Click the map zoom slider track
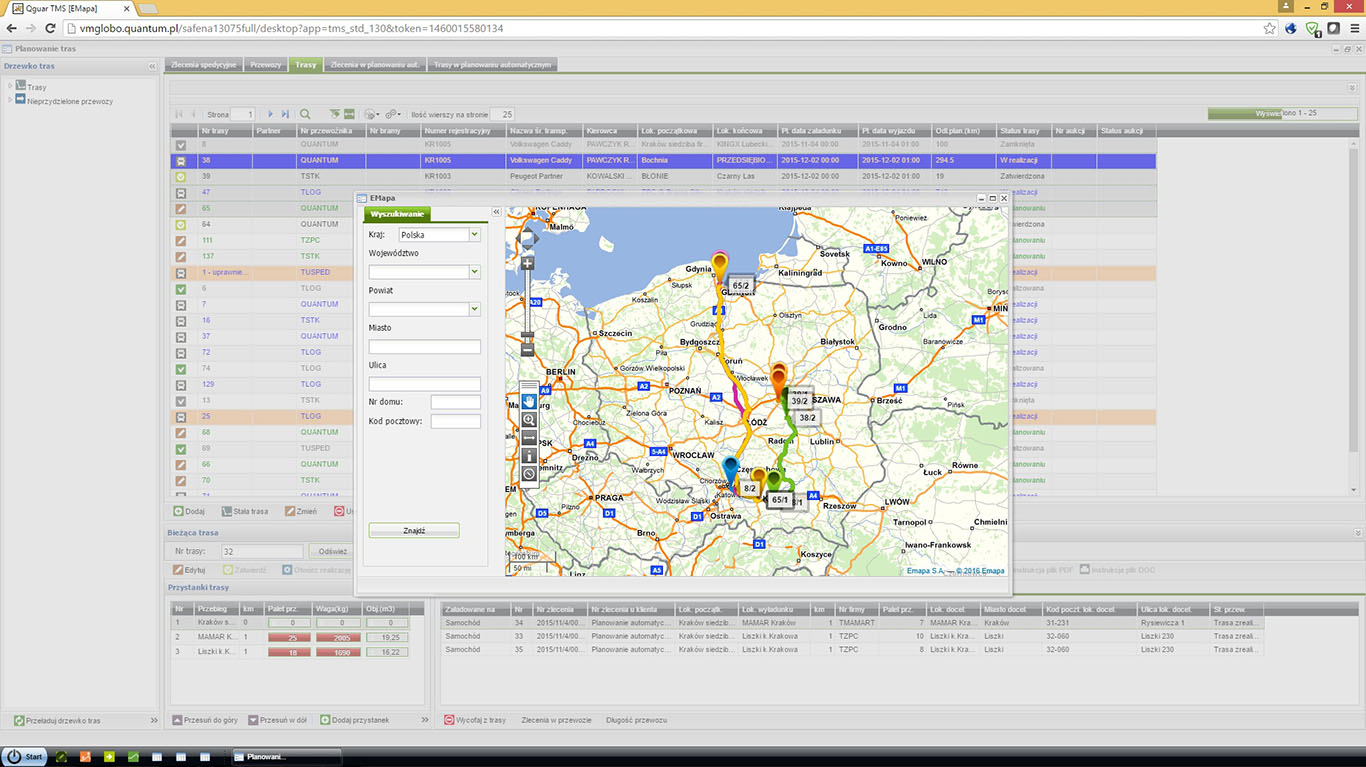Screen dimensions: 1366x767 (527, 306)
